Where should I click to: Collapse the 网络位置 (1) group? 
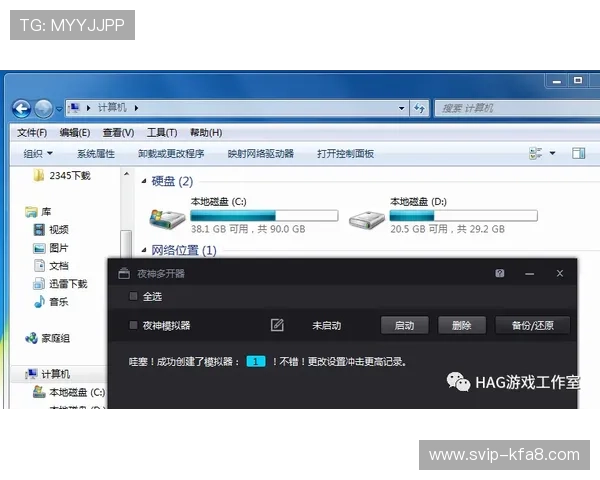[144, 250]
